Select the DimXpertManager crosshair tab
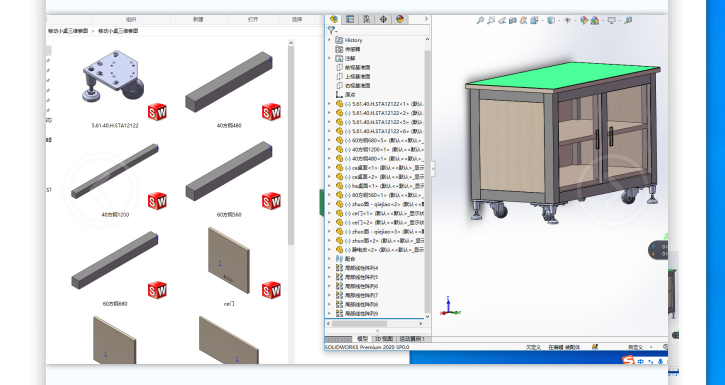725x385 pixels. click(383, 19)
